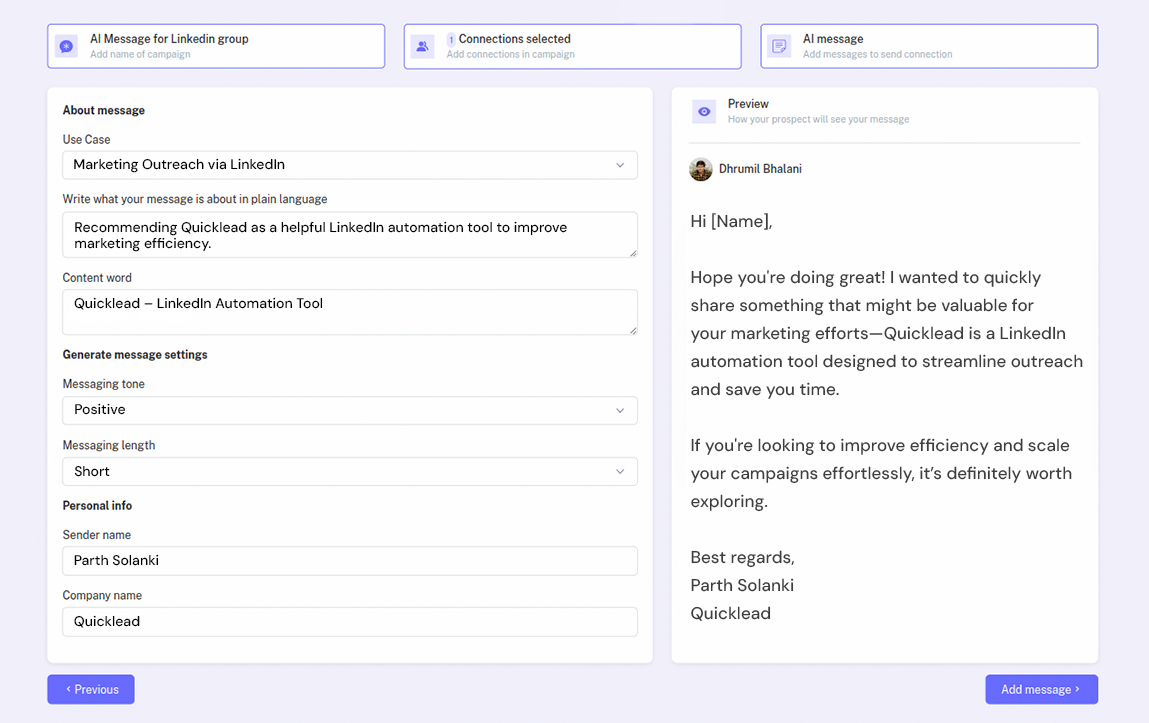
Task: Click into the Company name field
Action: tap(350, 621)
